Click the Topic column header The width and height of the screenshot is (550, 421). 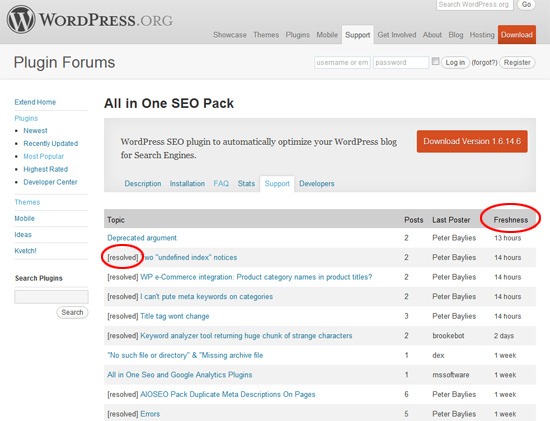(x=116, y=220)
